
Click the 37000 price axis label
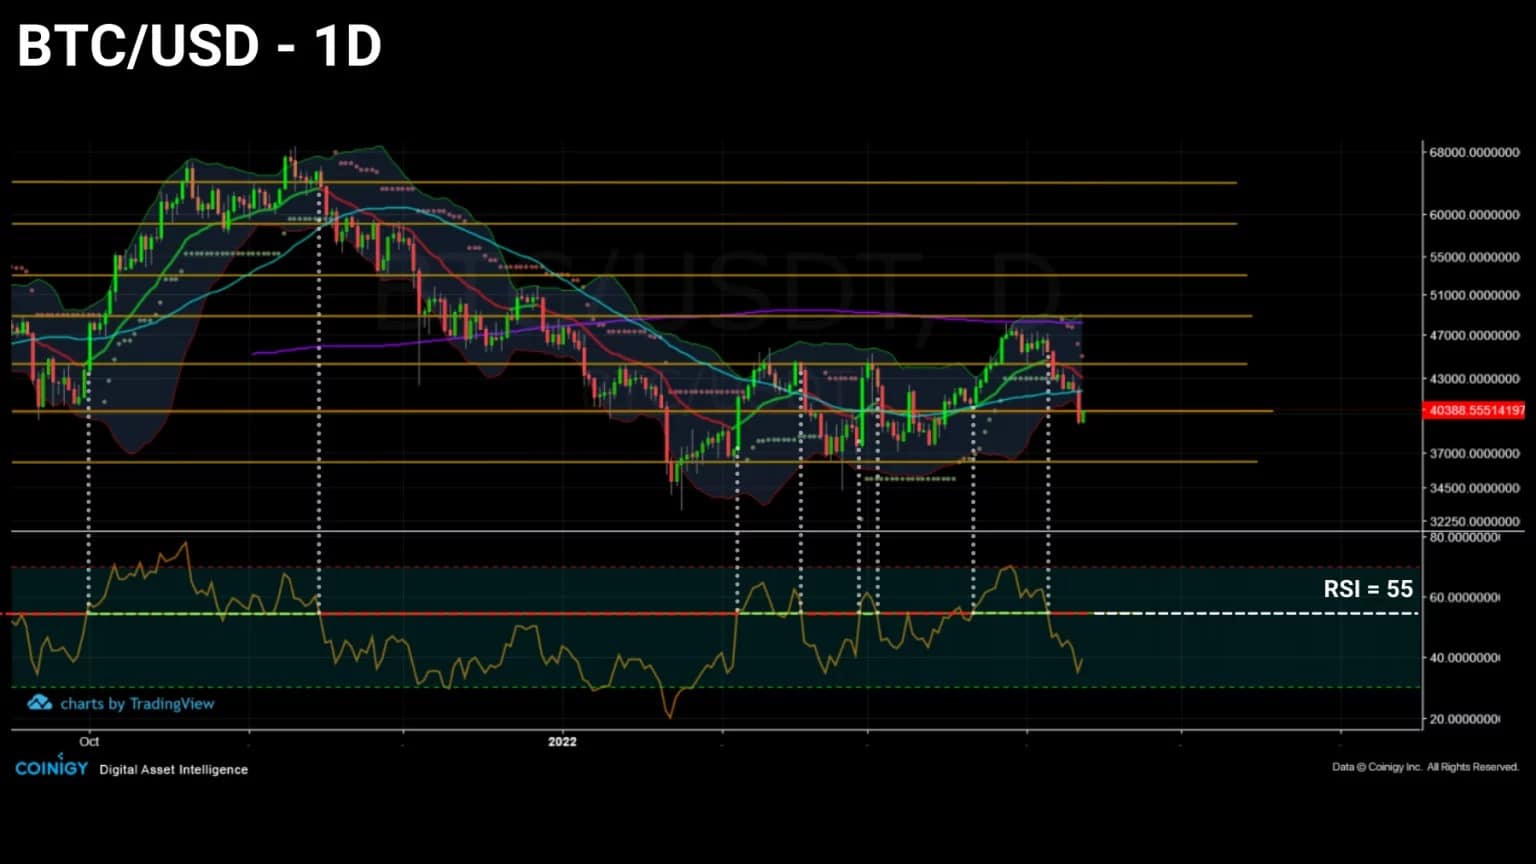click(1474, 454)
